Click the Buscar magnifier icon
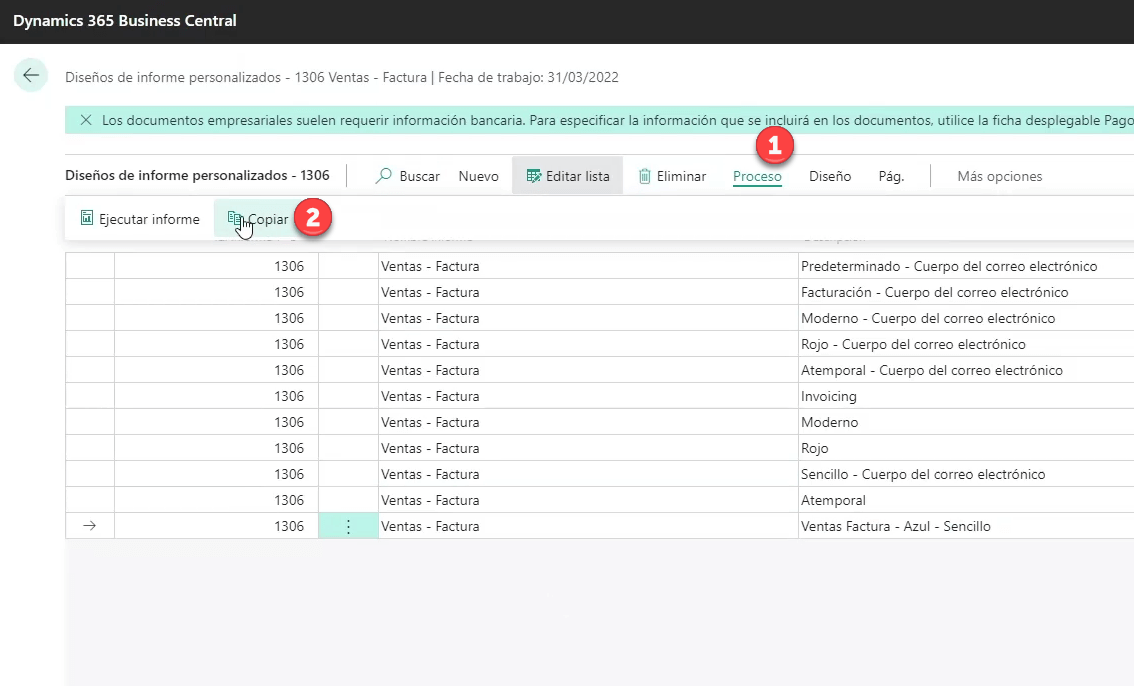Screen dimensions: 1134x686 click(383, 176)
